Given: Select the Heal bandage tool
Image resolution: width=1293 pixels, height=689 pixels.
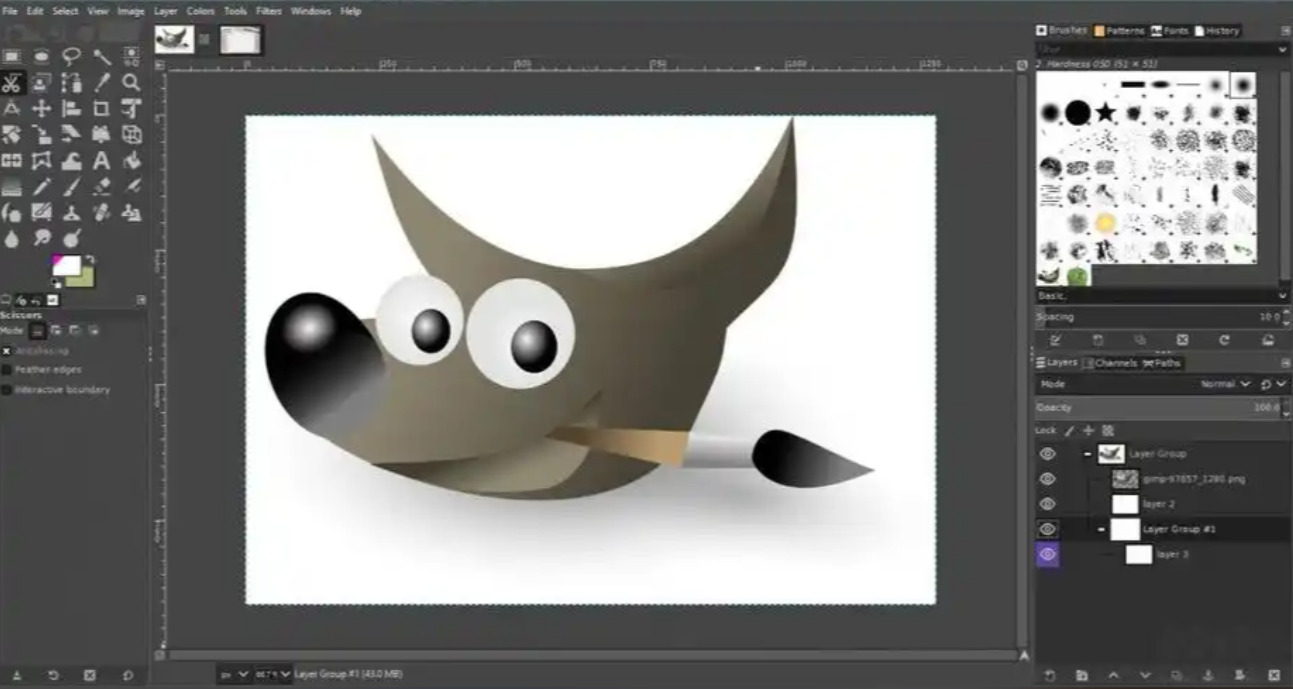Looking at the screenshot, I should coord(101,213).
